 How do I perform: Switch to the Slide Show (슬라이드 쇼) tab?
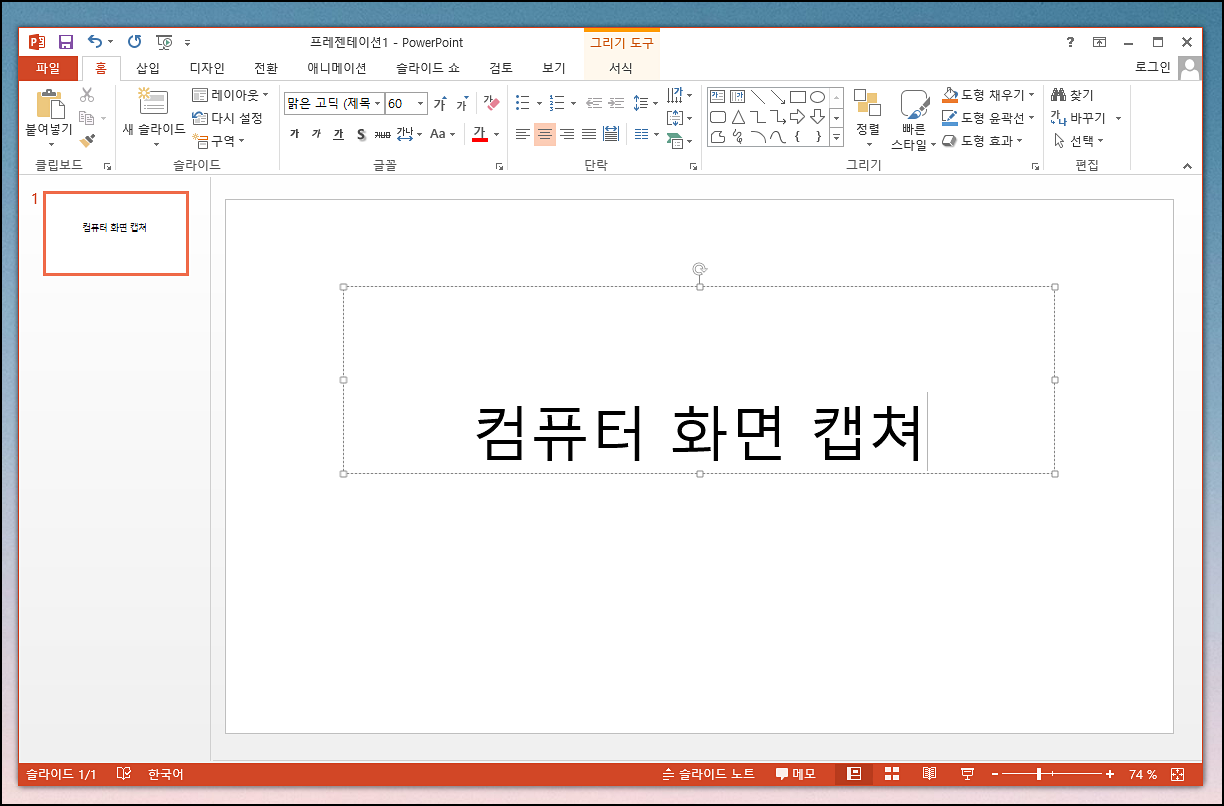(428, 68)
